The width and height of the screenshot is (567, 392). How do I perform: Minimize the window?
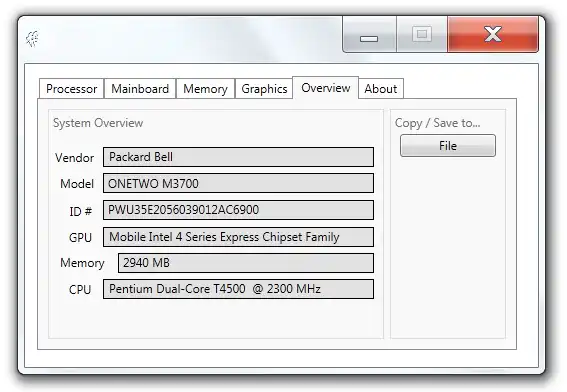pyautogui.click(x=369, y=35)
